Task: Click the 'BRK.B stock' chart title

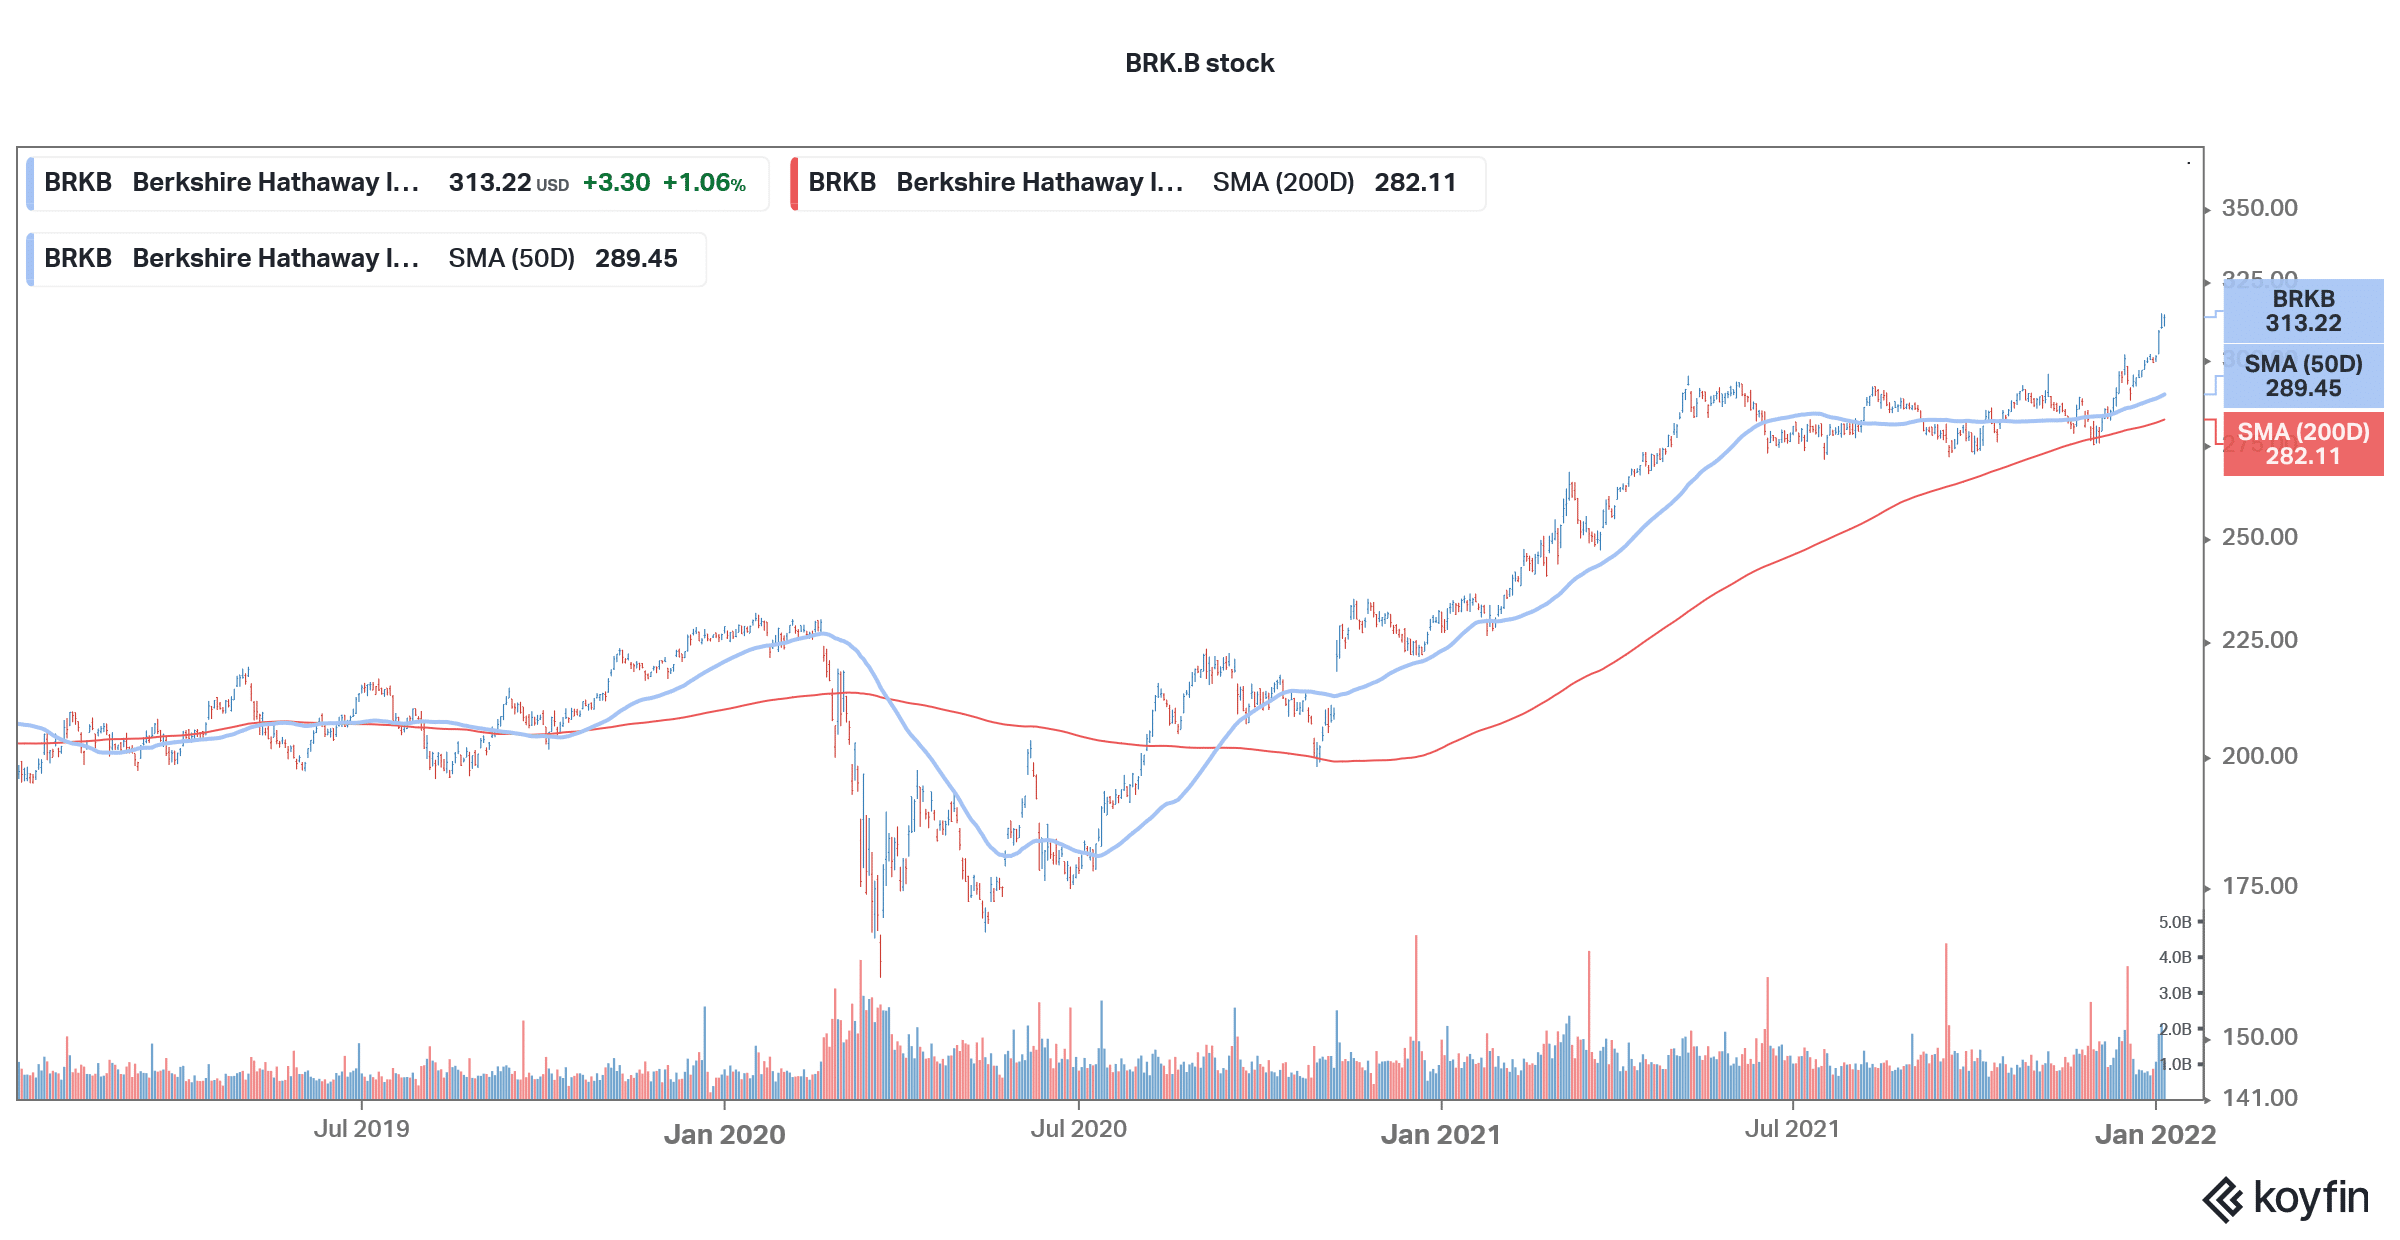Action: [x=1200, y=63]
